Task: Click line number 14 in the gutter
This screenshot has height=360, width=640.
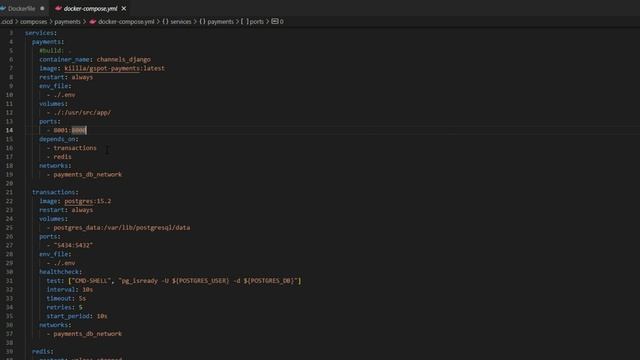Action: 9,130
